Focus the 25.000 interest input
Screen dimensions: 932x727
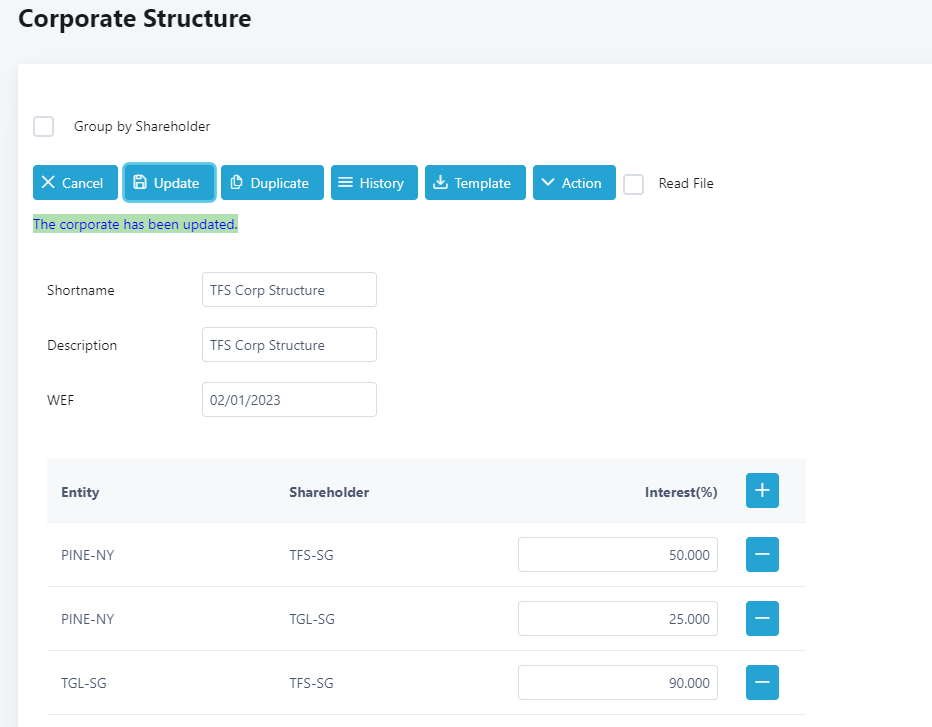617,619
